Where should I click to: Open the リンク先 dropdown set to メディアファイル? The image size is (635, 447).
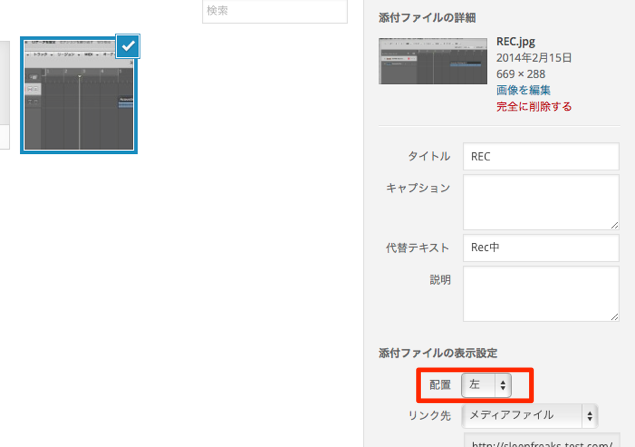(530, 415)
